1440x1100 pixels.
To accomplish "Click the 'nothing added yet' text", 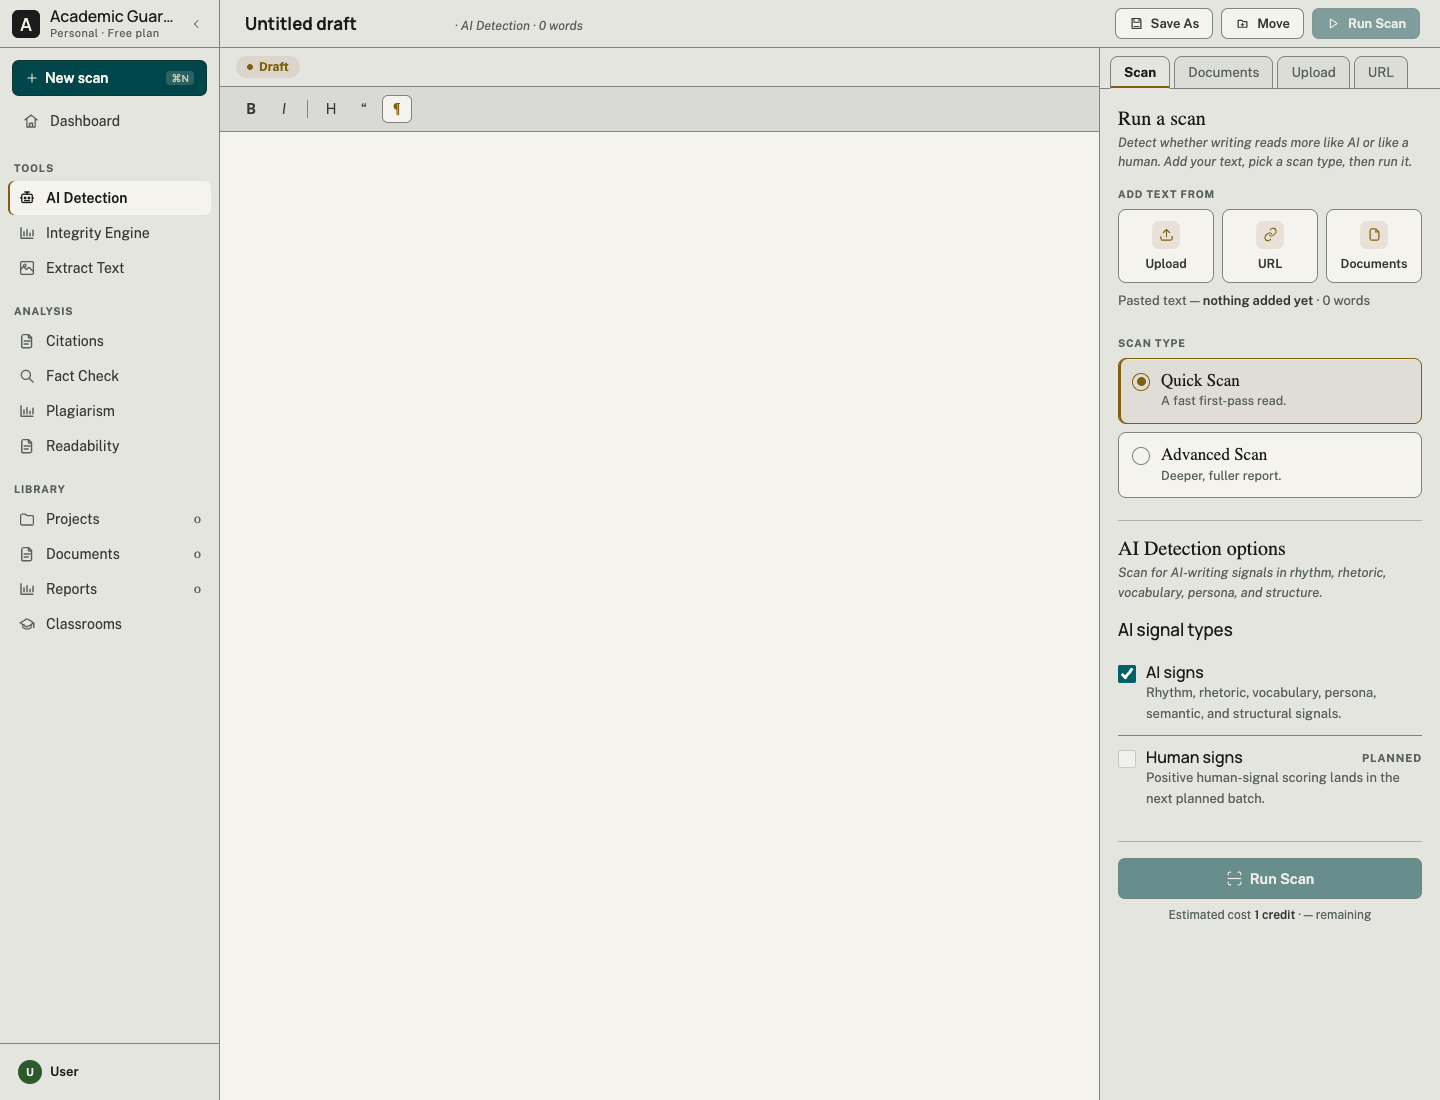I will click(1258, 301).
